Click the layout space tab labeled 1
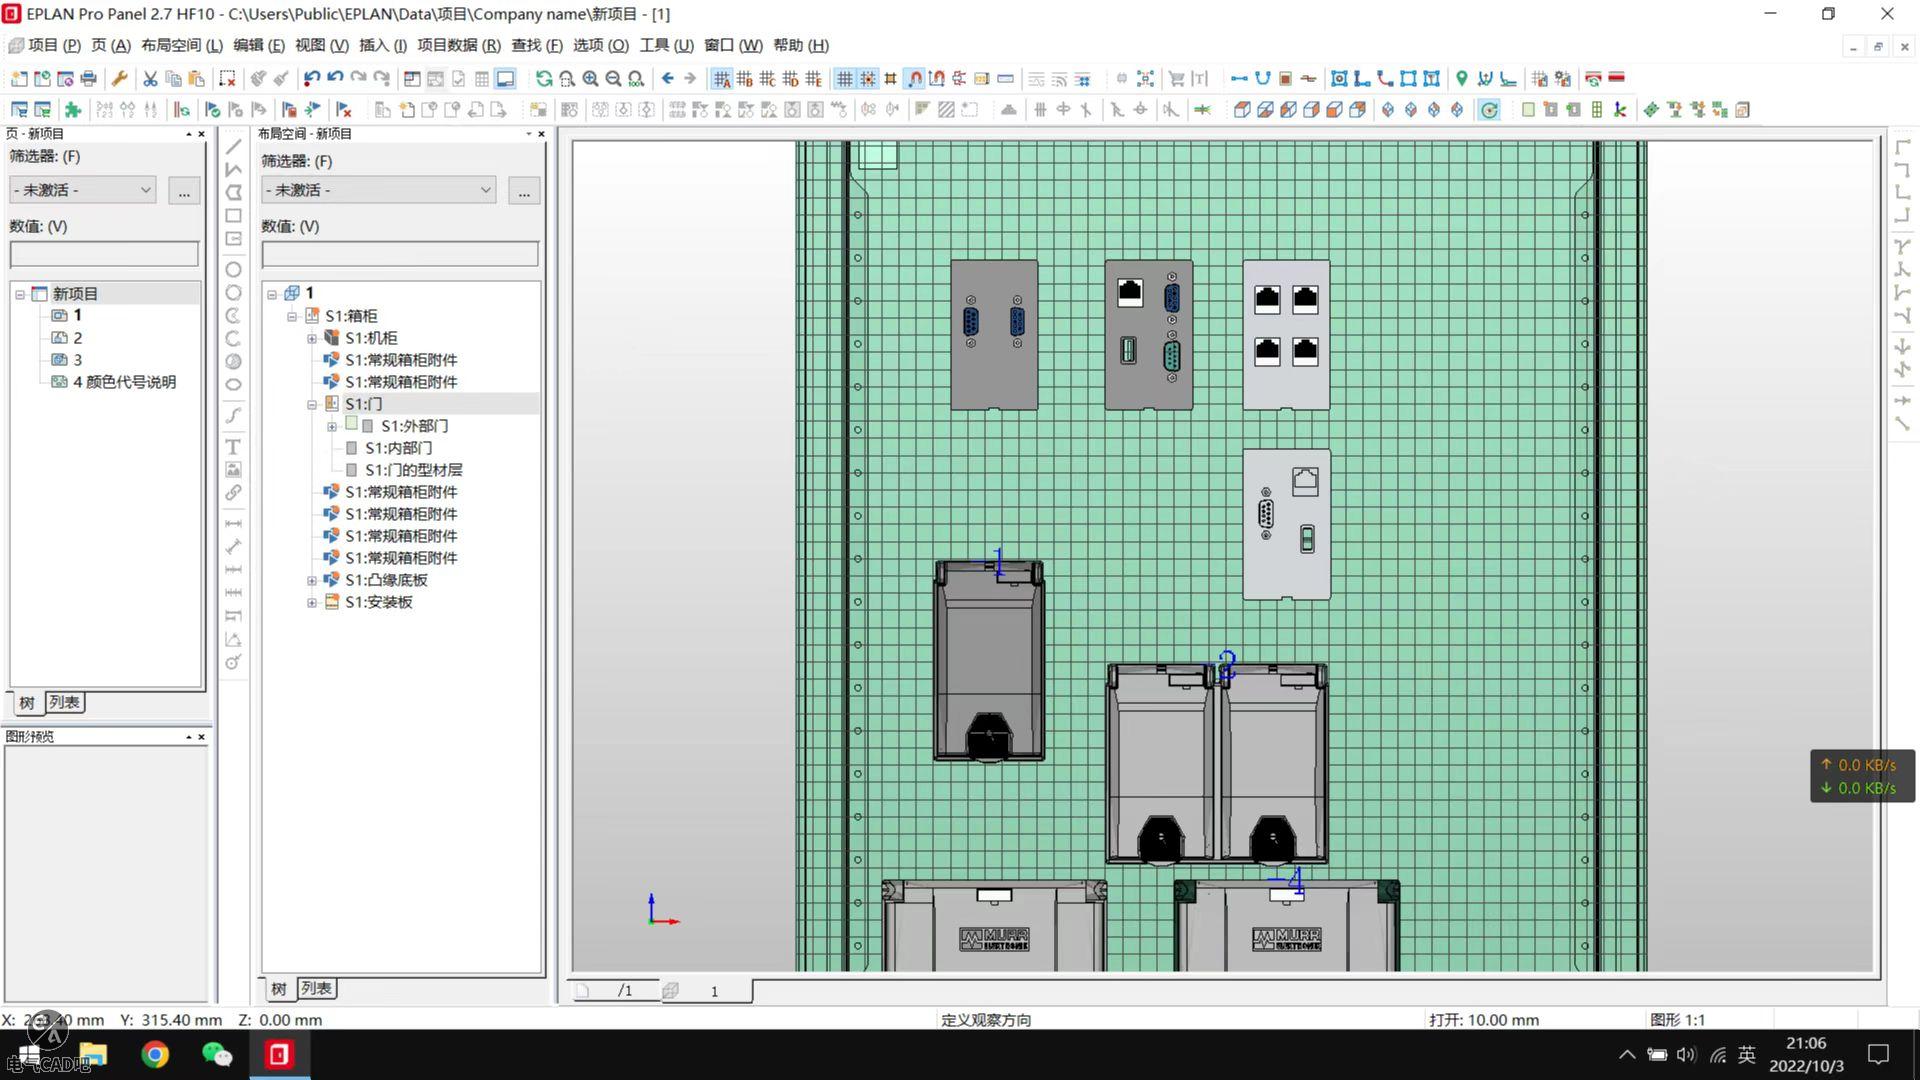This screenshot has width=1920, height=1080. click(706, 990)
